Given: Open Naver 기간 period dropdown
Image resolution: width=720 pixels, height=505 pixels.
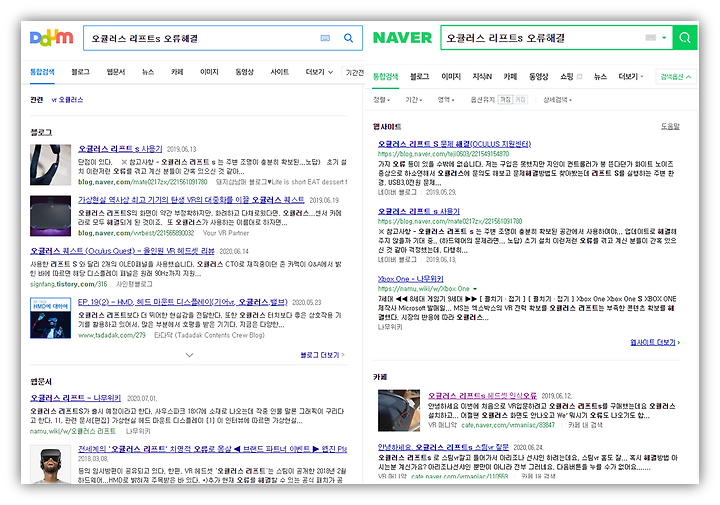Looking at the screenshot, I should 414,100.
